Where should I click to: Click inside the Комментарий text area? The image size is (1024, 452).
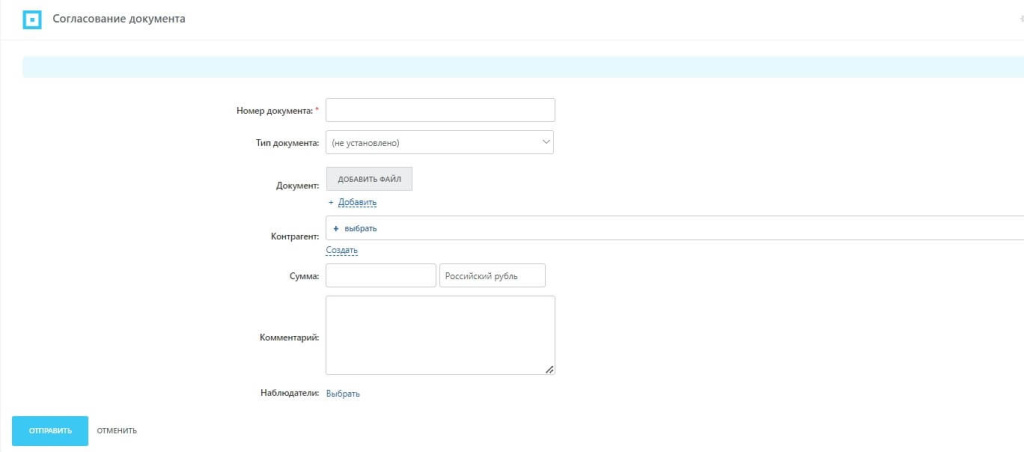pos(440,334)
